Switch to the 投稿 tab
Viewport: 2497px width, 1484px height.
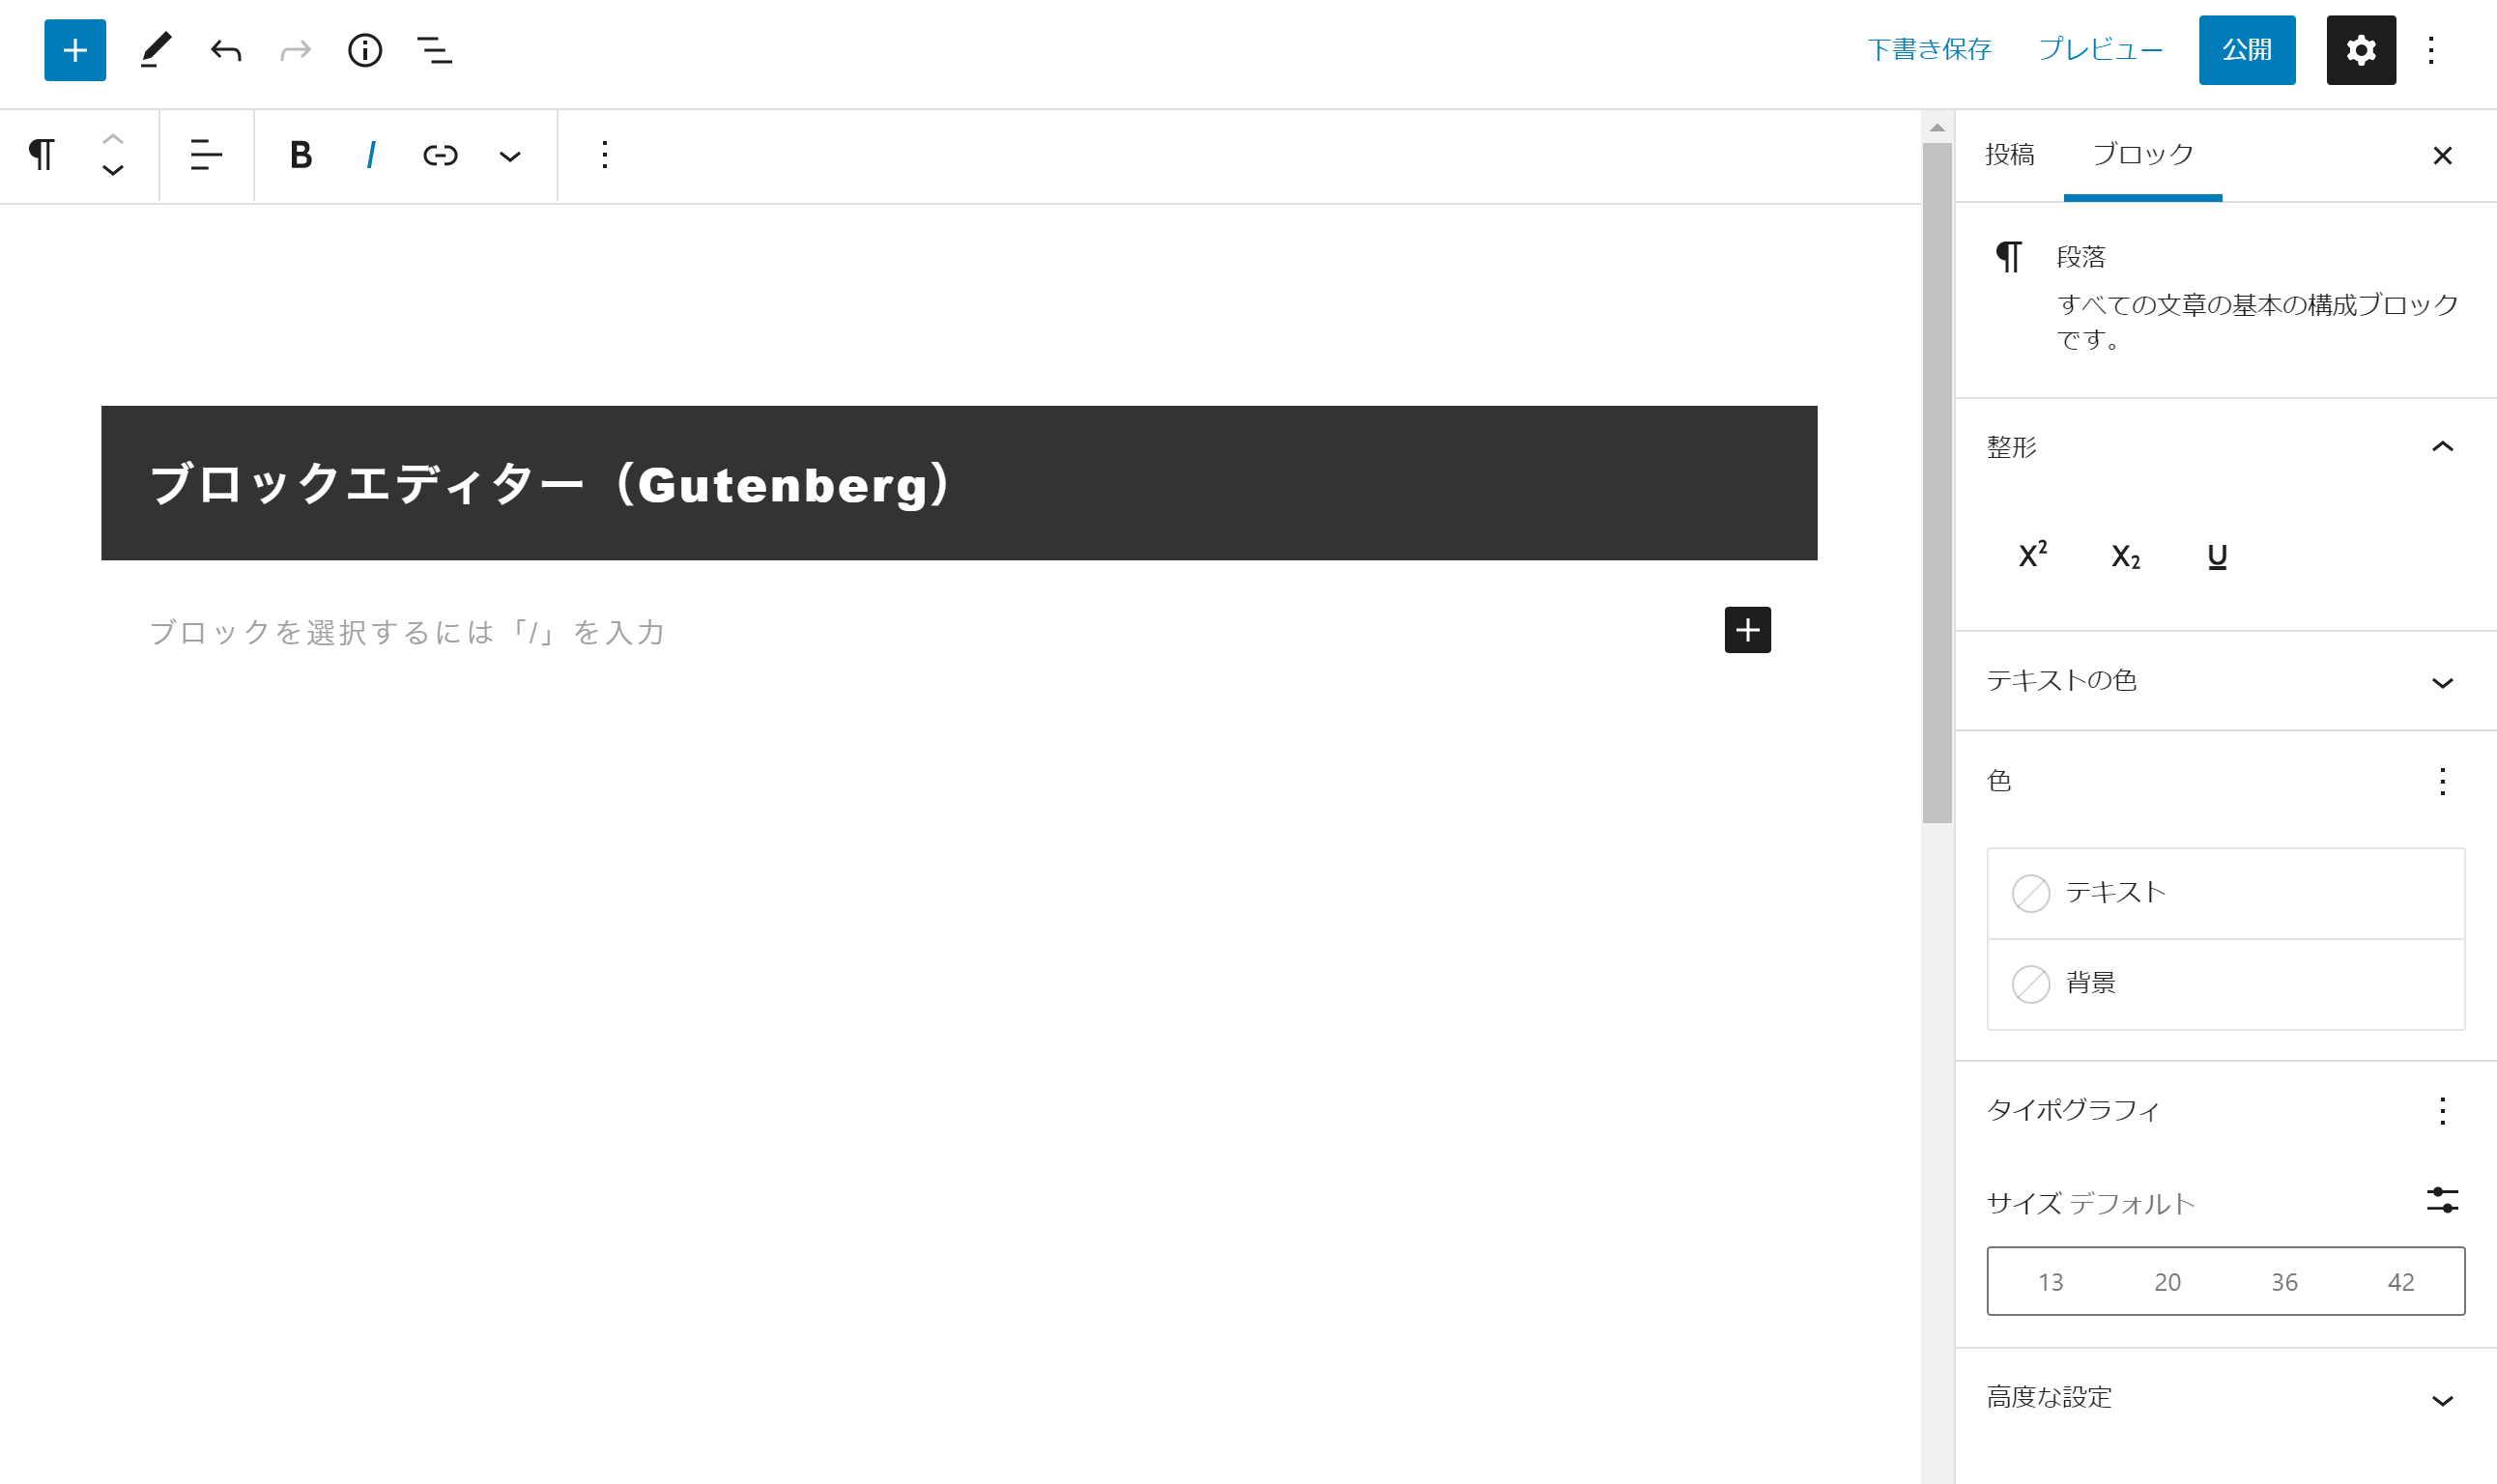[x=2010, y=155]
